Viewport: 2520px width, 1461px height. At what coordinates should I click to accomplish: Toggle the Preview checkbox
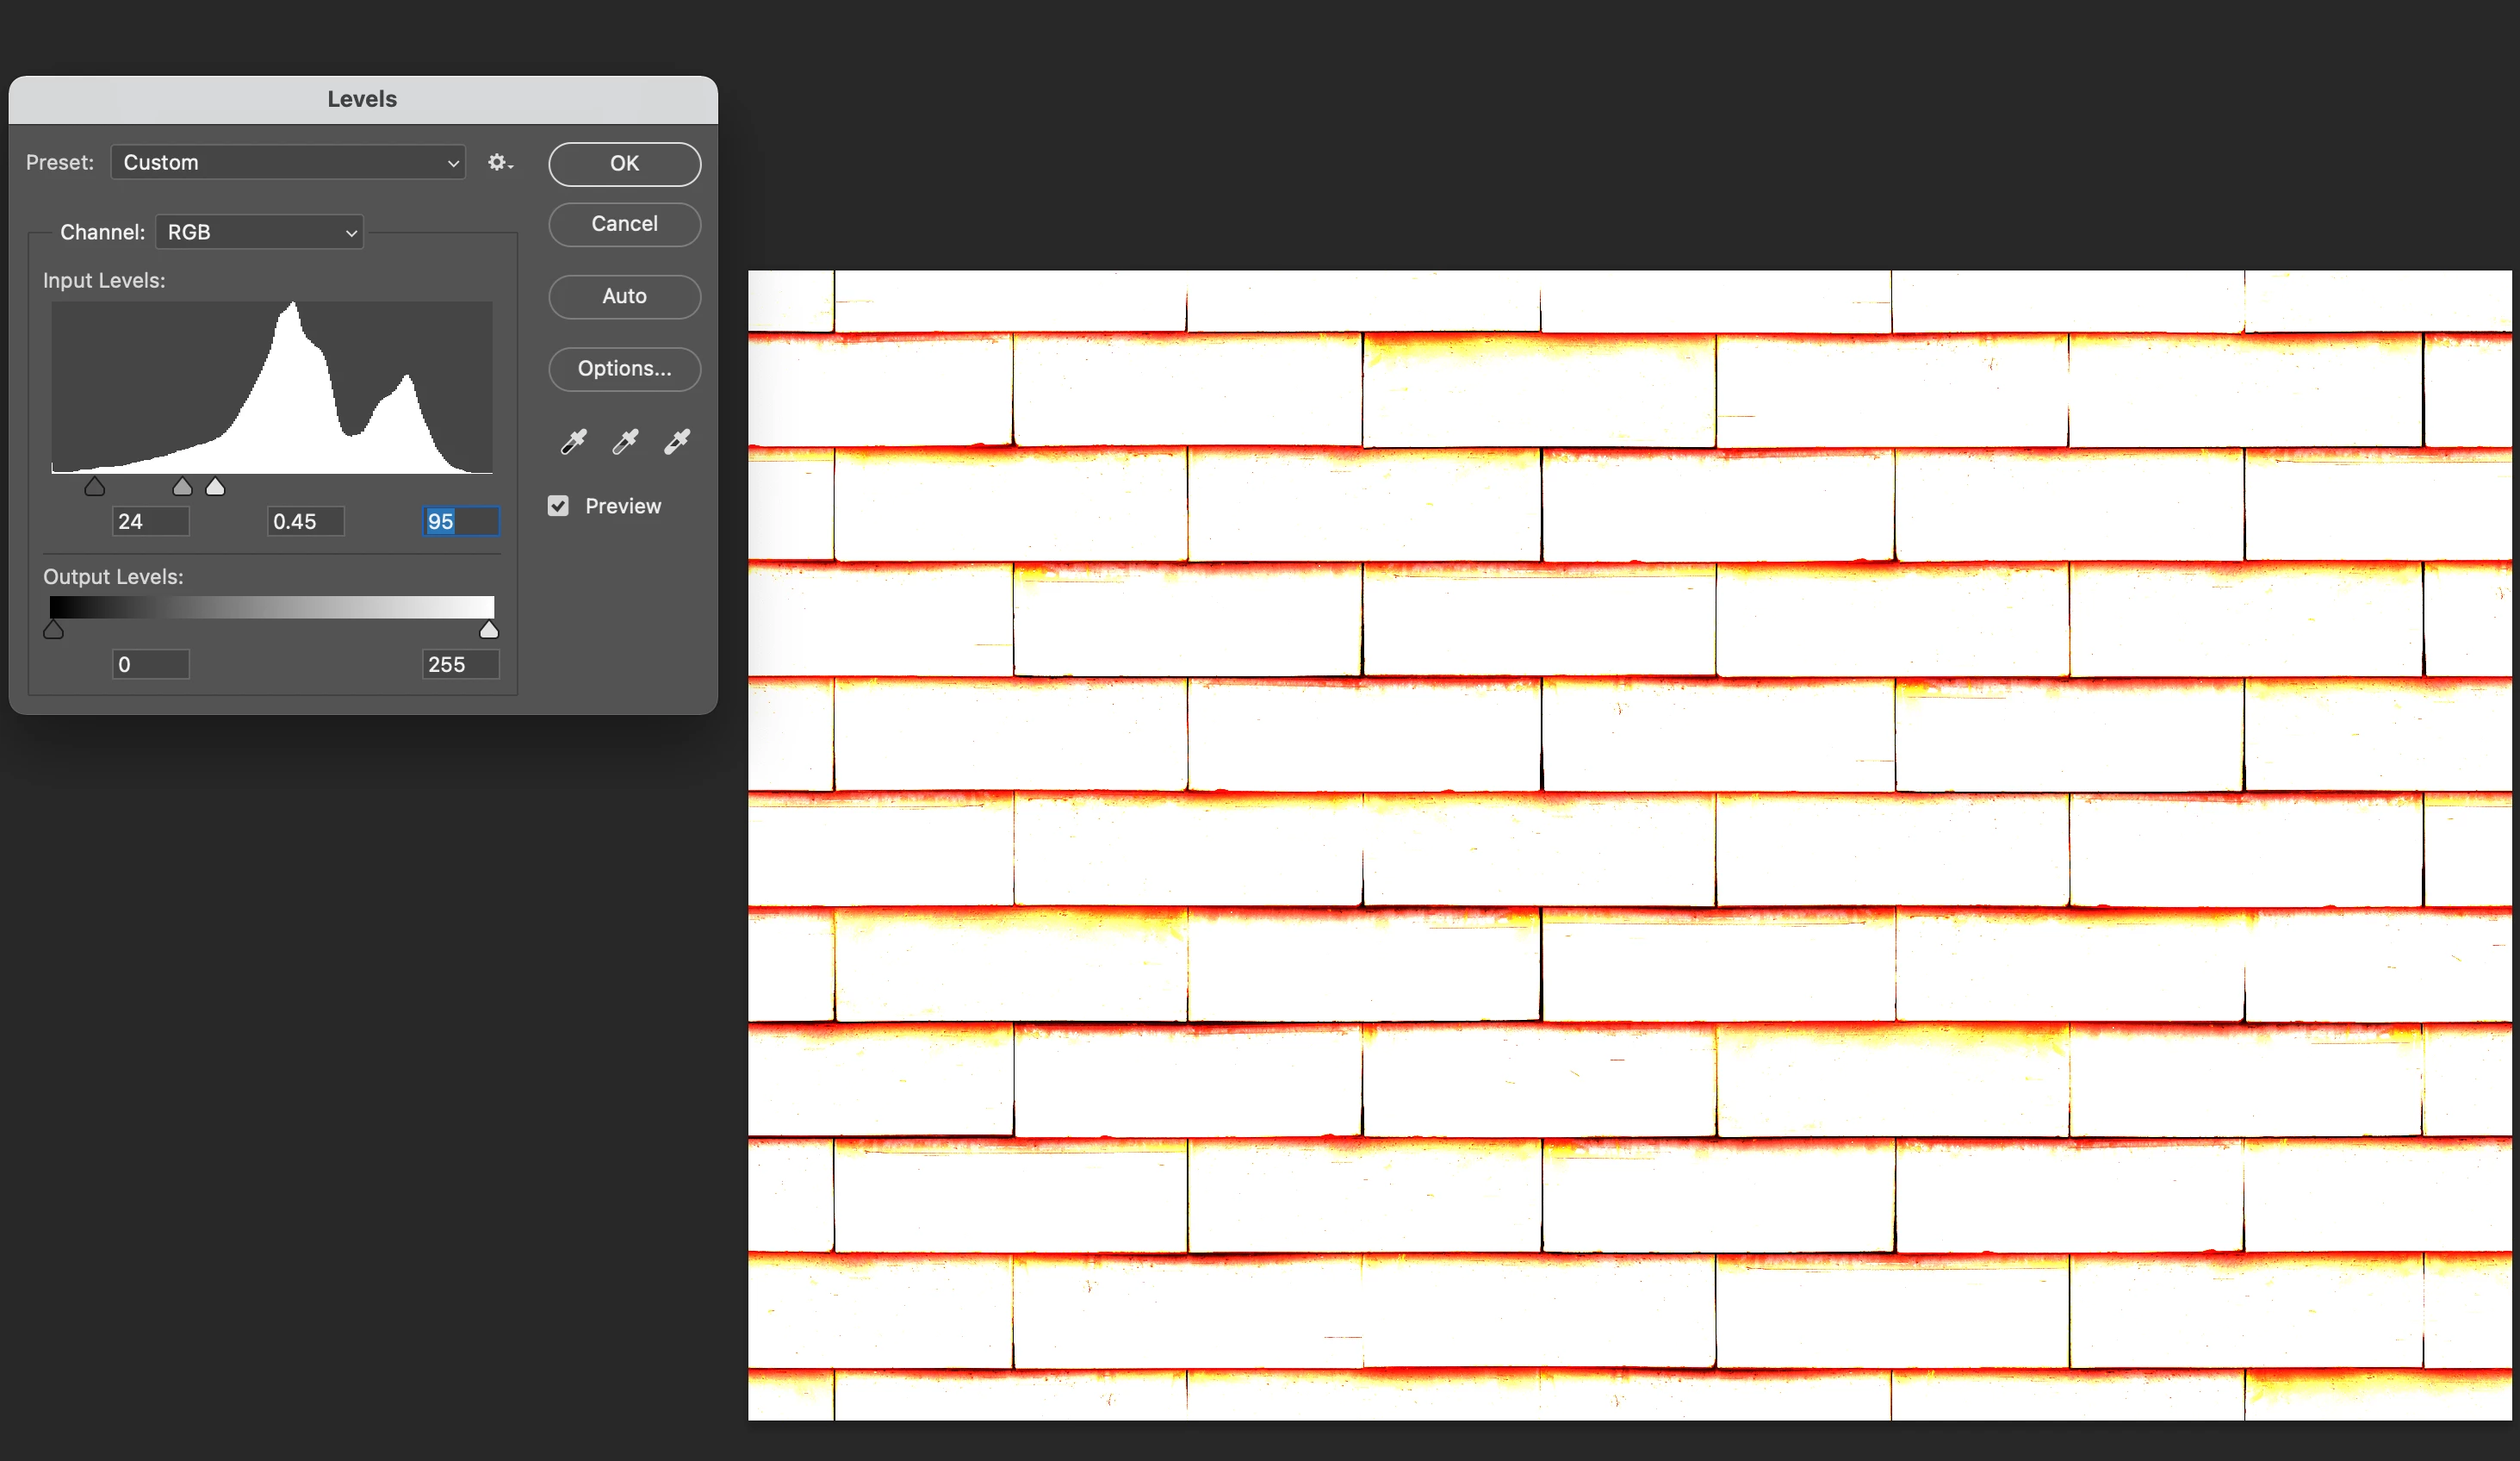[x=558, y=506]
